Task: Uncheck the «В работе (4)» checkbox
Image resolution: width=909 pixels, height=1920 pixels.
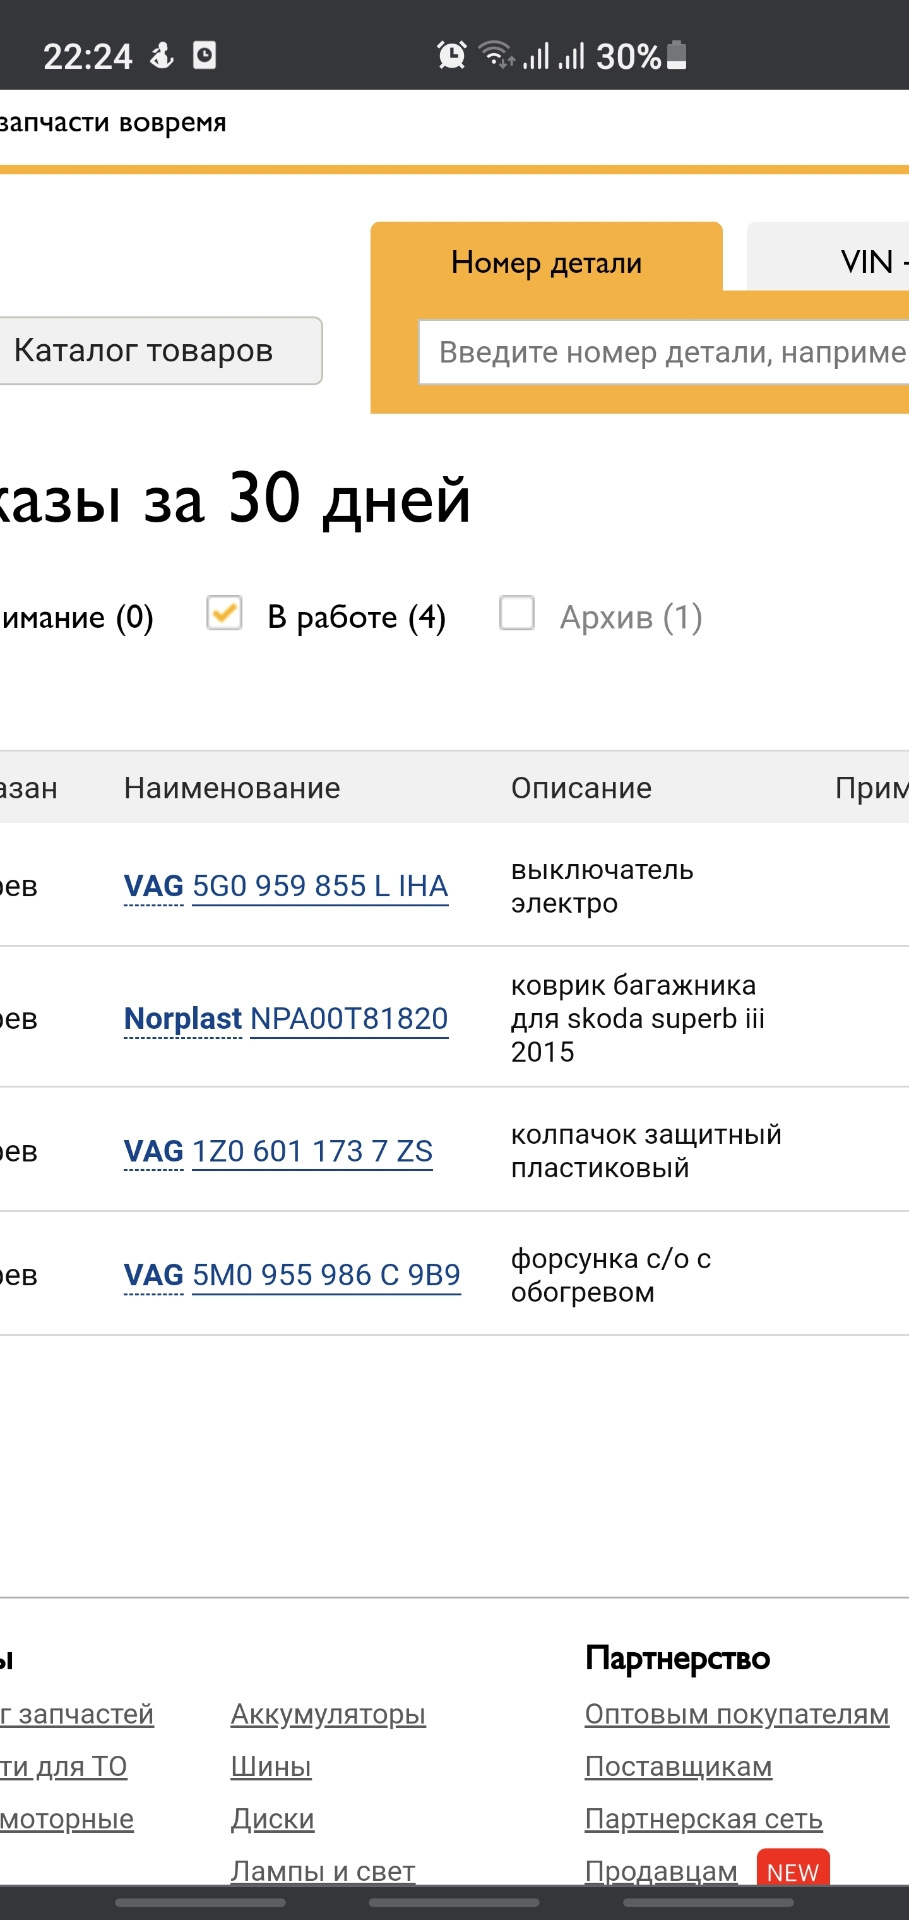Action: 224,613
